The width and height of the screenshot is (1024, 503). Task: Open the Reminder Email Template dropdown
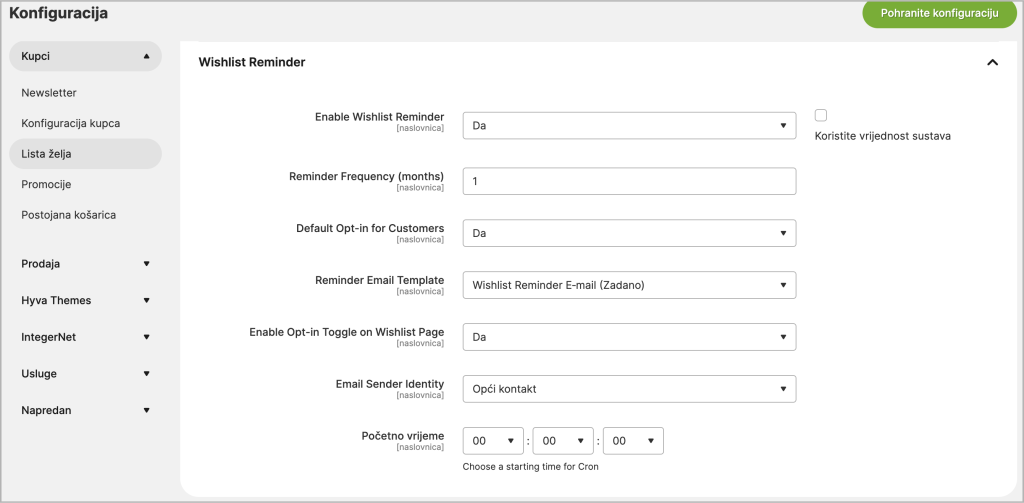630,285
